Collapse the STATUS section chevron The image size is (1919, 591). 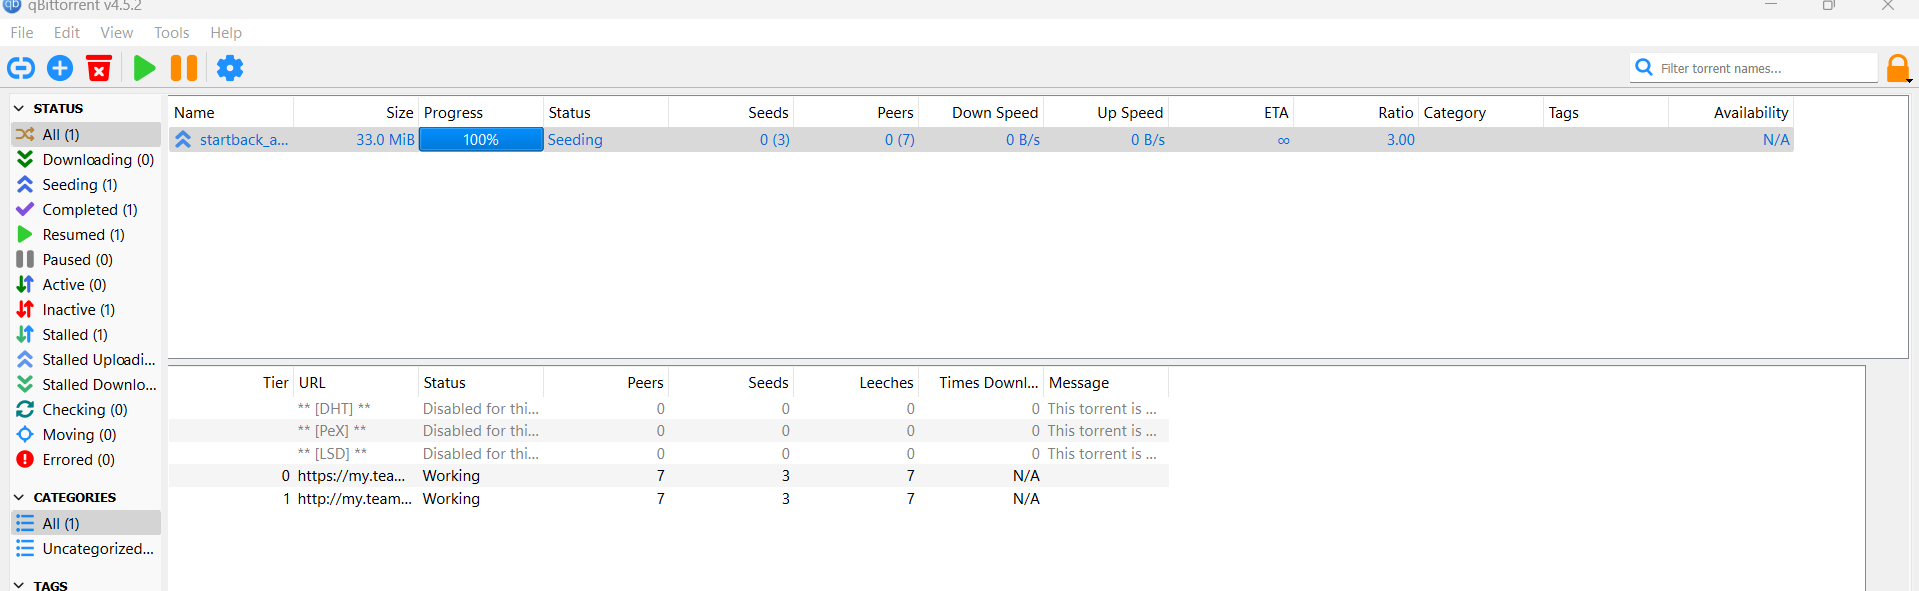pyautogui.click(x=19, y=108)
